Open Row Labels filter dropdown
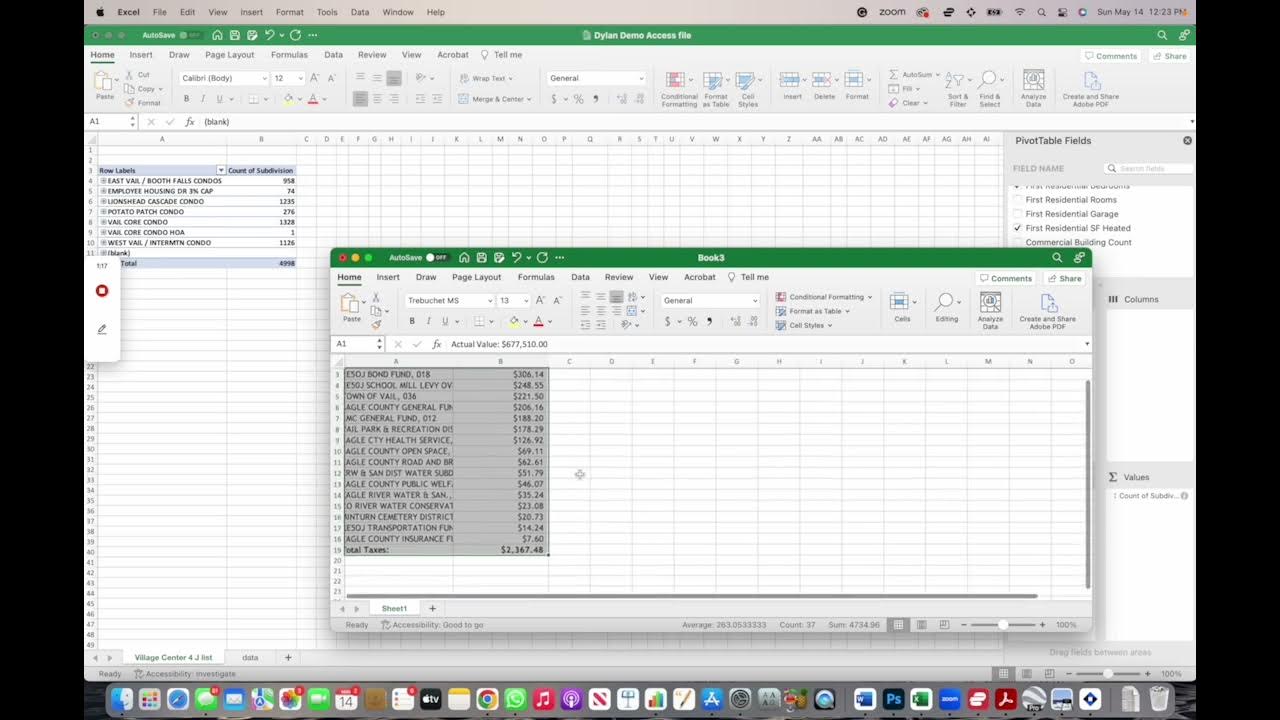1280x720 pixels. click(x=221, y=171)
